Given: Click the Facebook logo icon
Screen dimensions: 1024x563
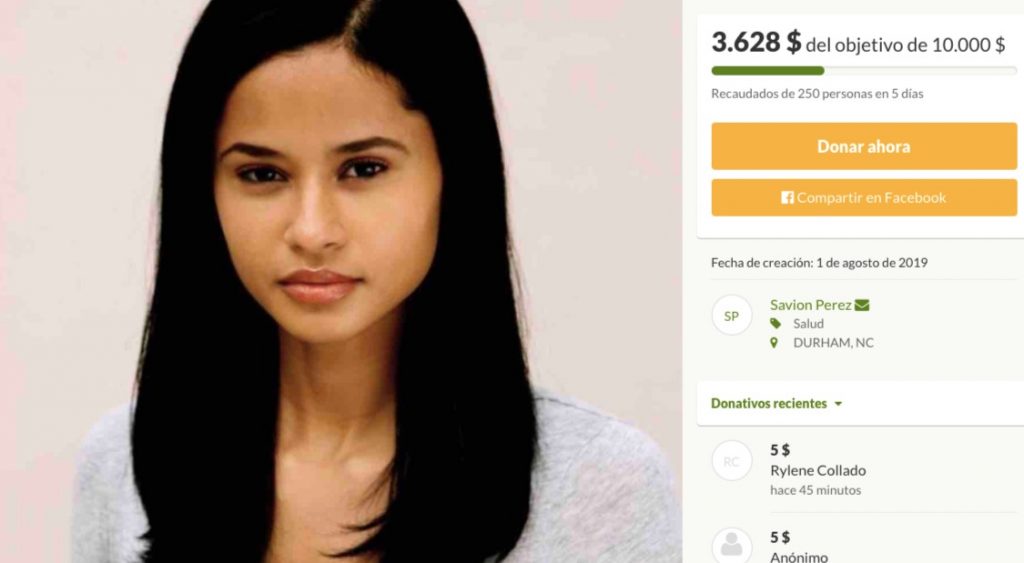Looking at the screenshot, I should [787, 197].
